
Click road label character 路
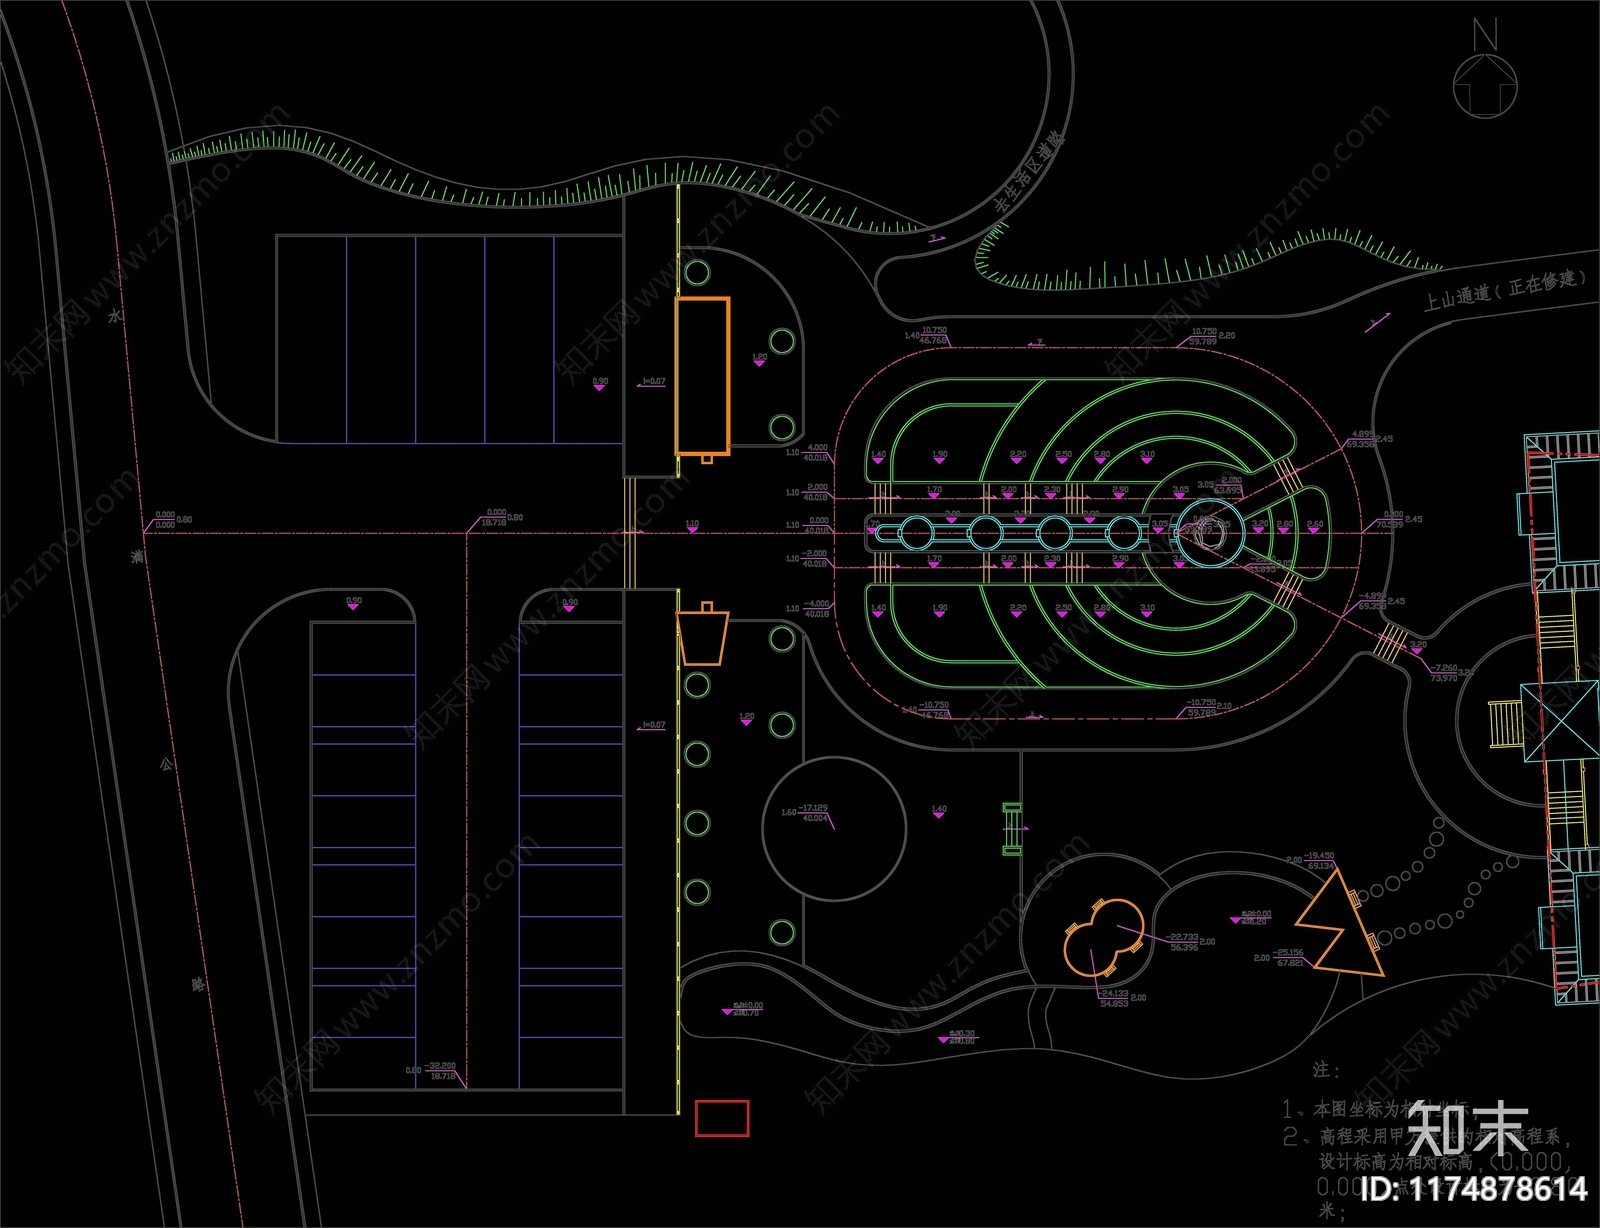click(x=198, y=984)
